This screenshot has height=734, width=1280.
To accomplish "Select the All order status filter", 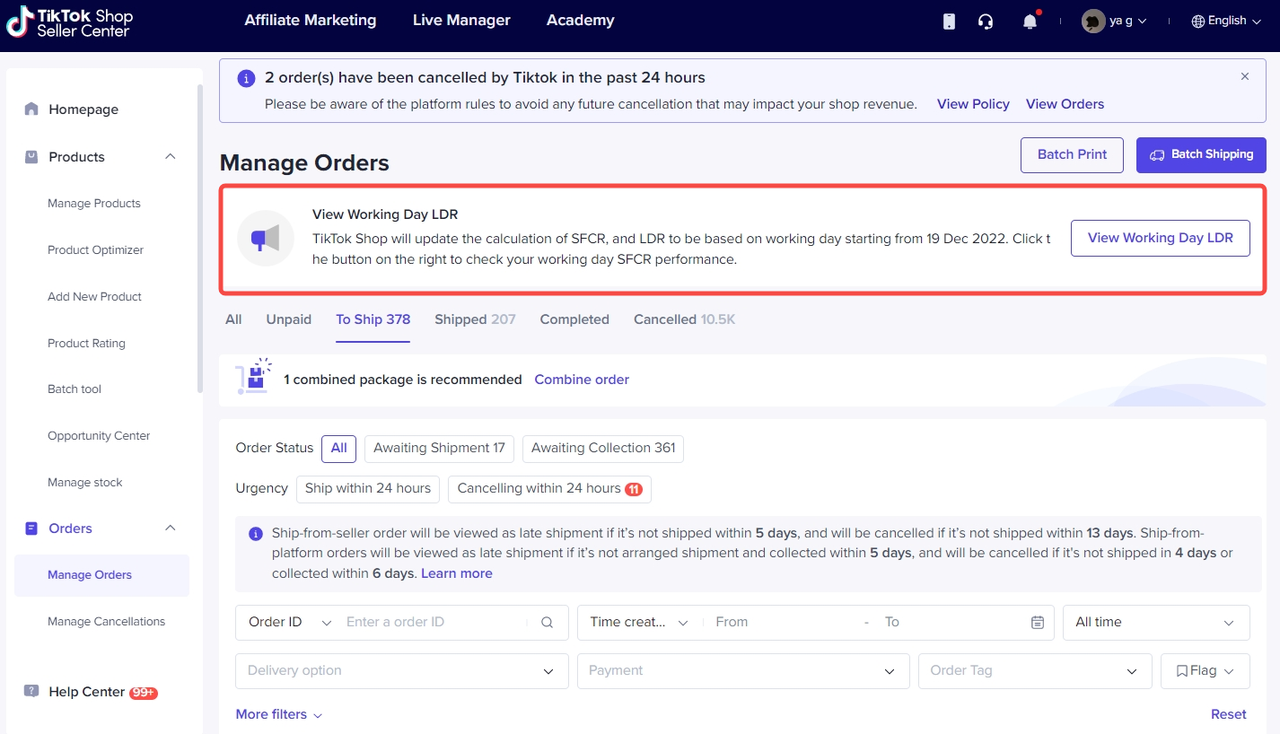I will pos(339,448).
